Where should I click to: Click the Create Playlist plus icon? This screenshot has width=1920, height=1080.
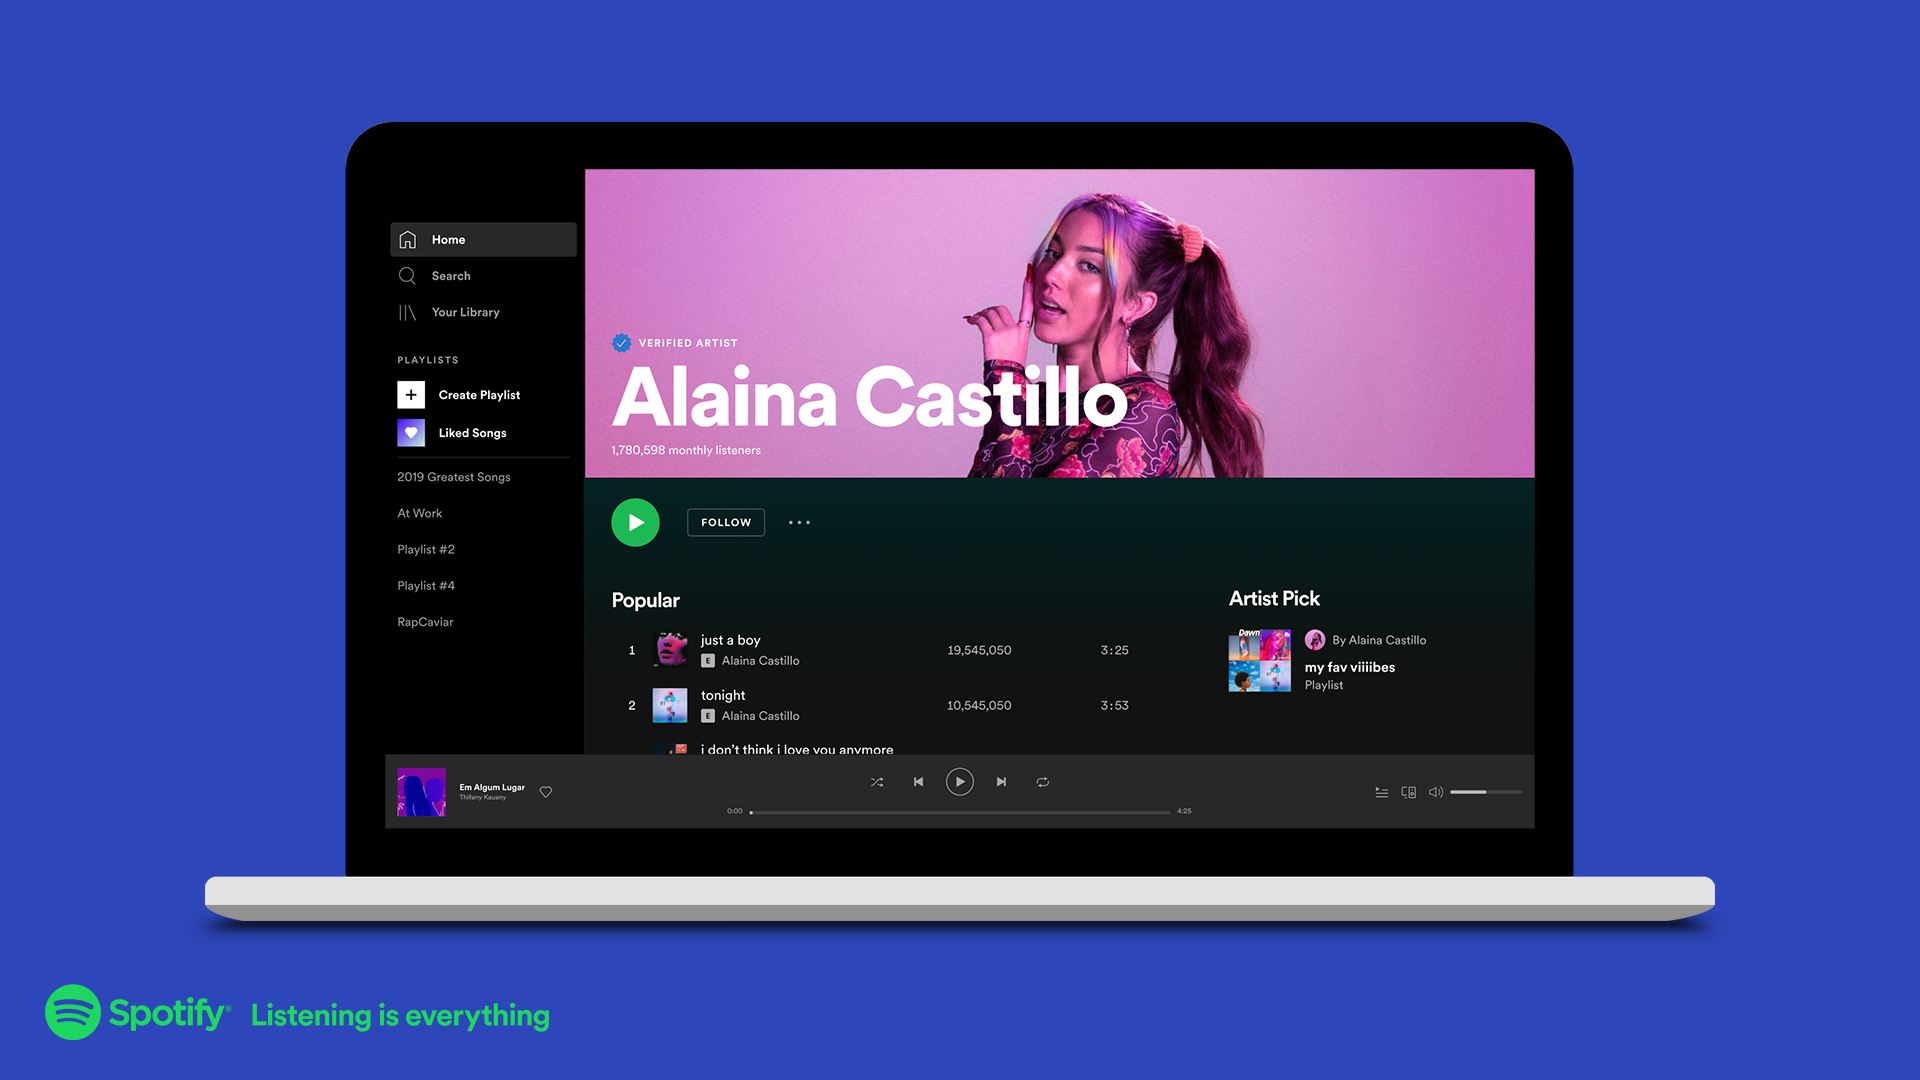(410, 394)
